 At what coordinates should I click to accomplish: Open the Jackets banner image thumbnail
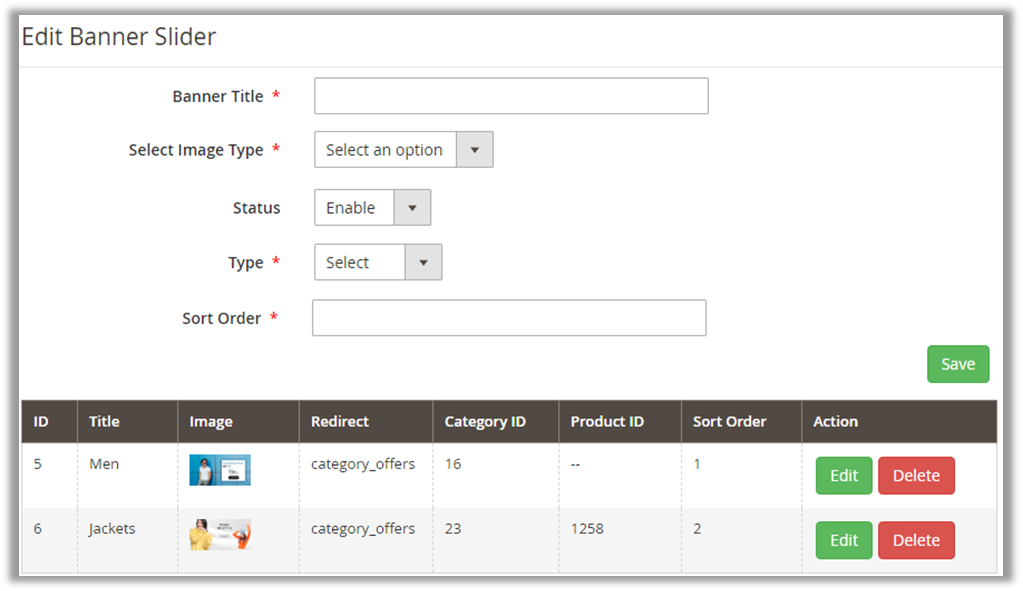[220, 534]
